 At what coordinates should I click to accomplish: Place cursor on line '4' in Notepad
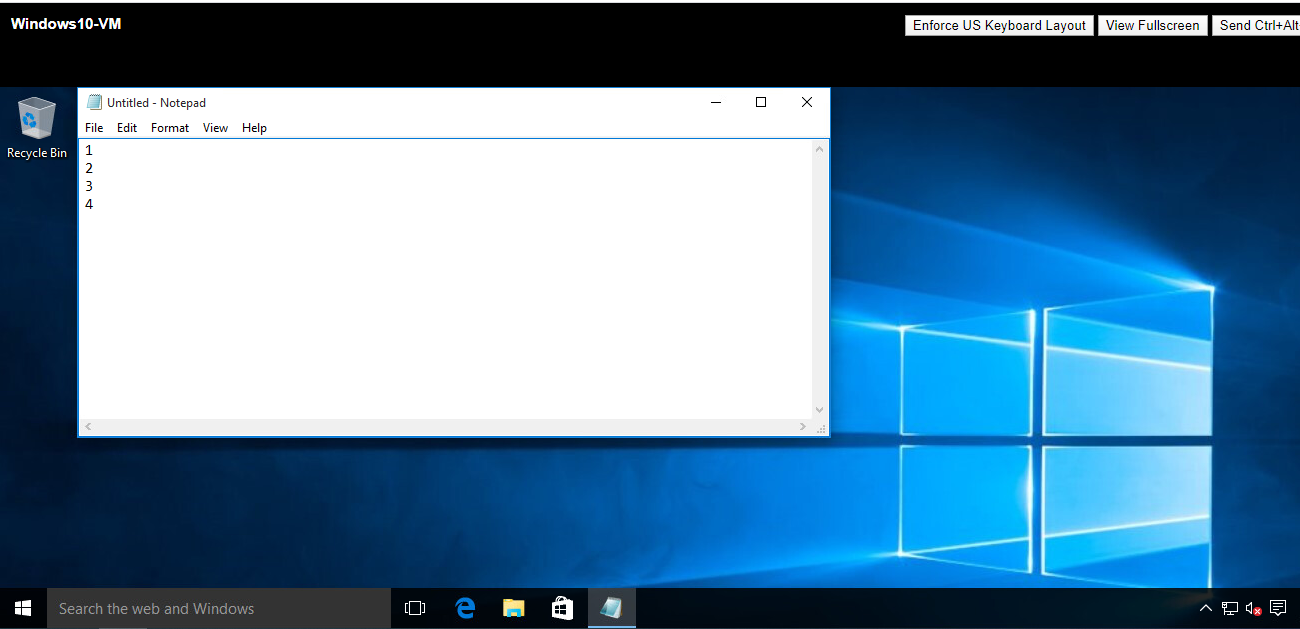(x=89, y=204)
